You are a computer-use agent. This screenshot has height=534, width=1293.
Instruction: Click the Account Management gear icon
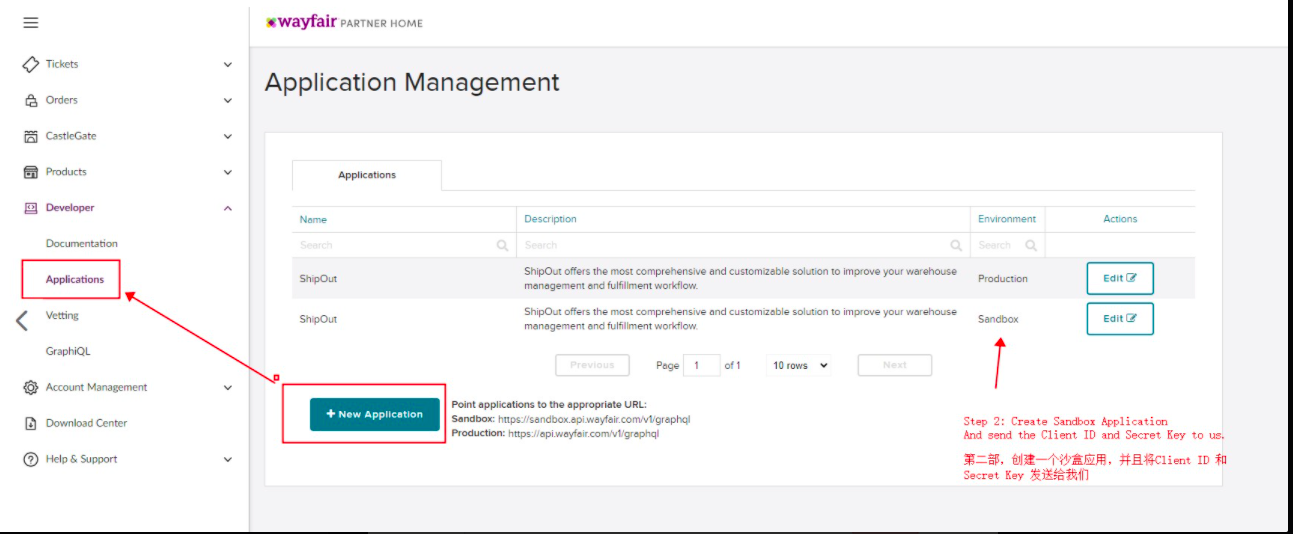tap(31, 387)
